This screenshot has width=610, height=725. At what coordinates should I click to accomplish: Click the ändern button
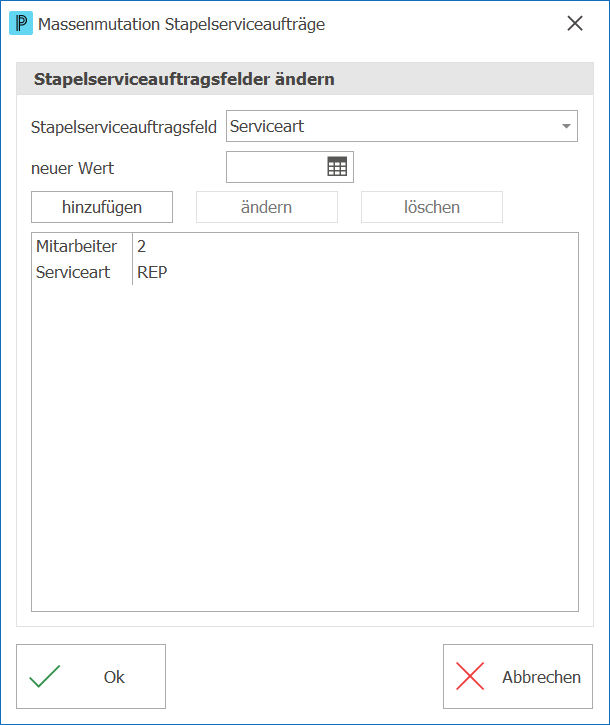coord(267,207)
